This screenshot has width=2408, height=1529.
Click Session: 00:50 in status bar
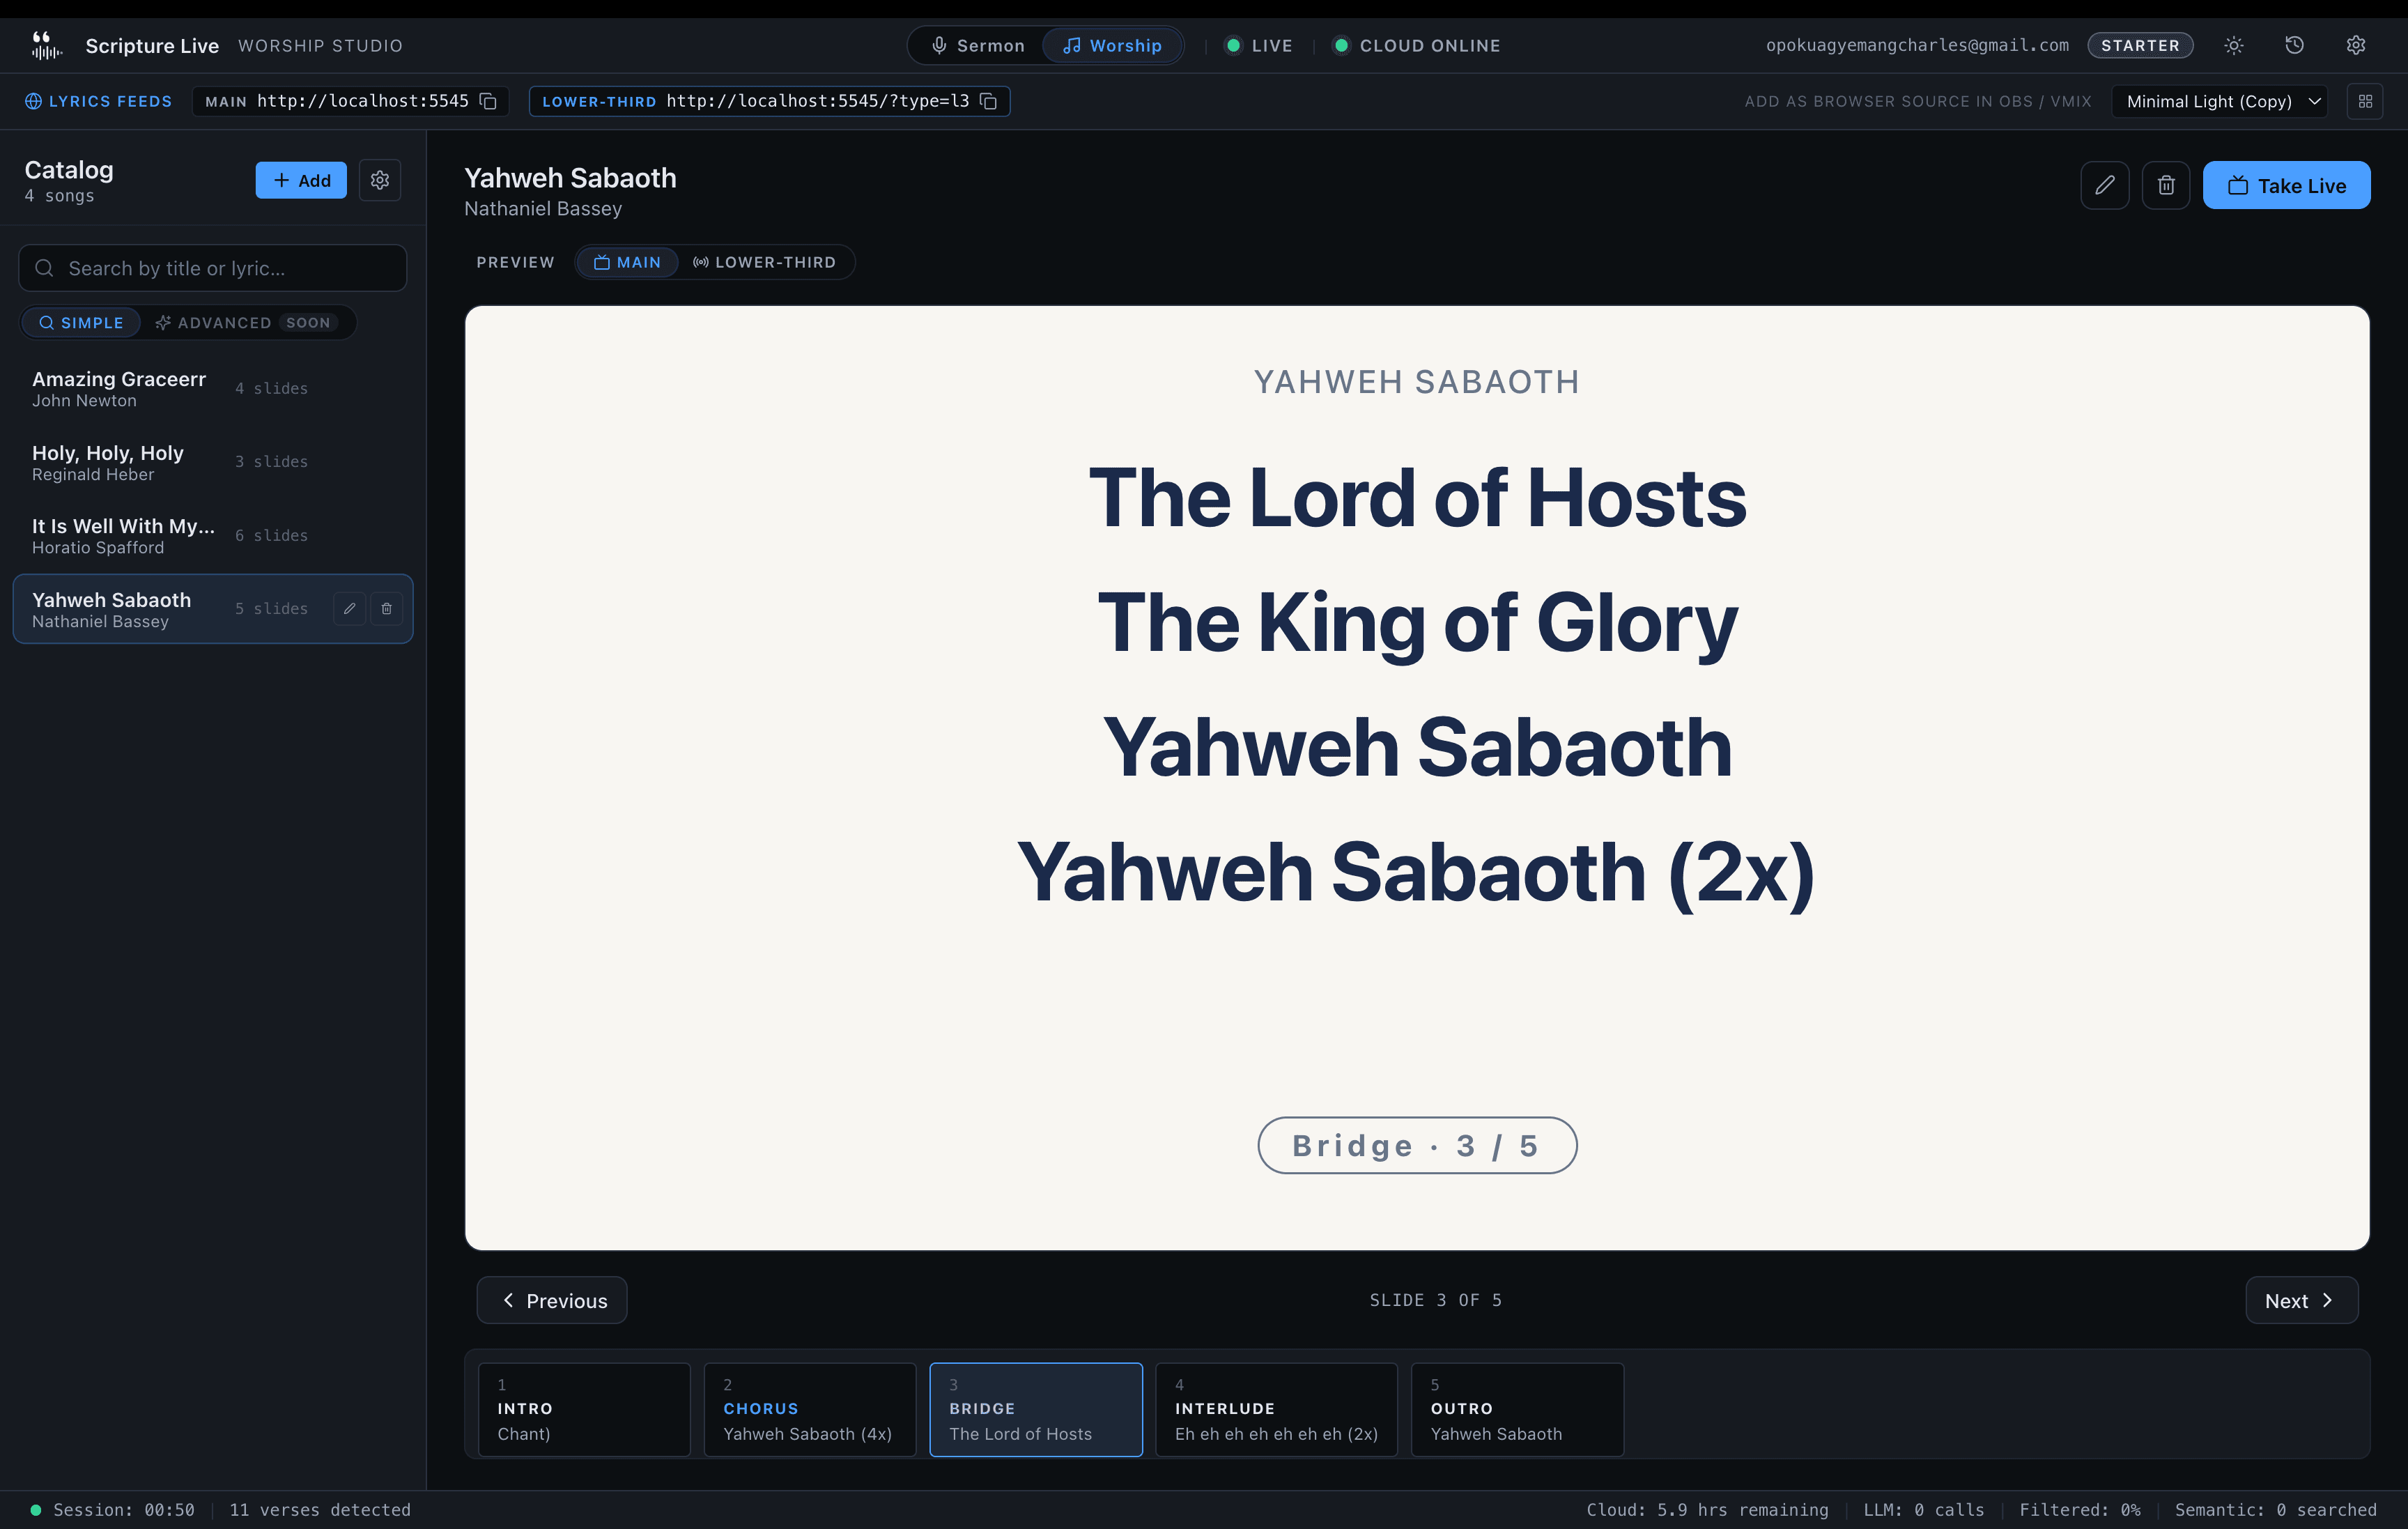coord(124,1510)
